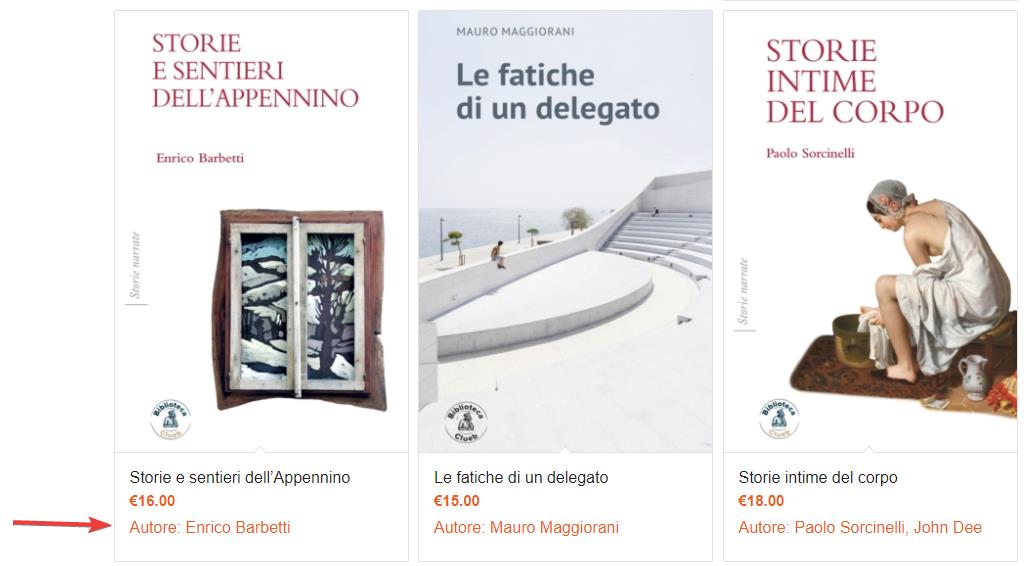Screen dimensions: 1034x566
Task: Open the wooden window artwork on Appennino cover
Action: pyautogui.click(x=299, y=309)
